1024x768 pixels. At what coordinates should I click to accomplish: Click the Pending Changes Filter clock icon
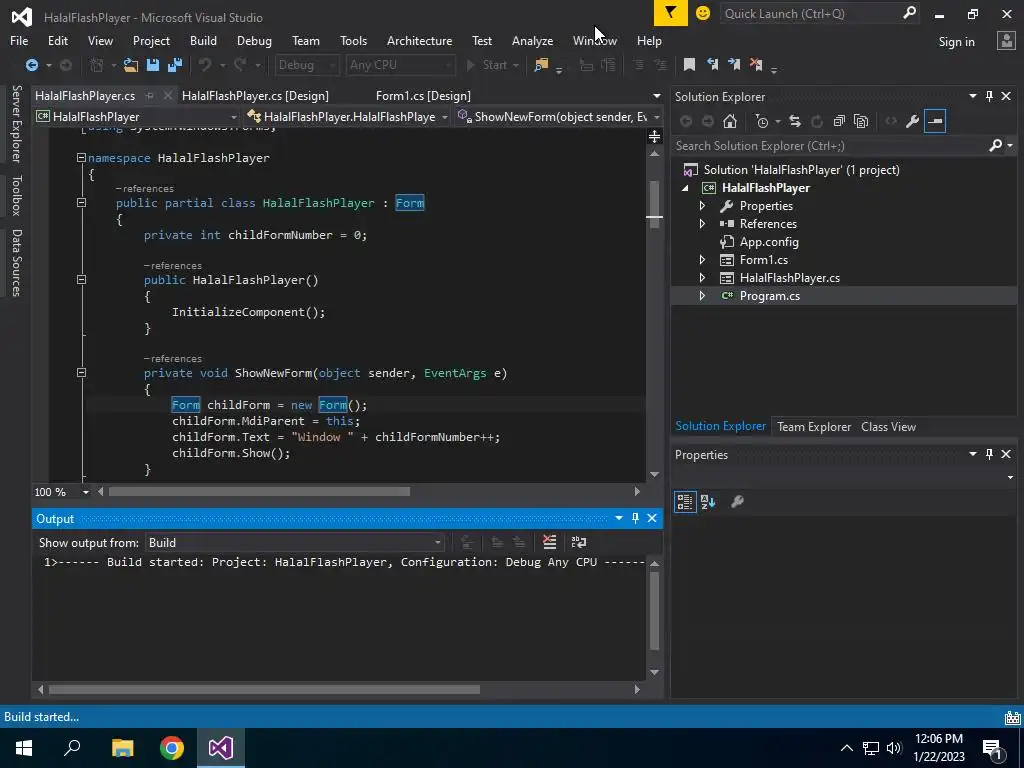761,121
